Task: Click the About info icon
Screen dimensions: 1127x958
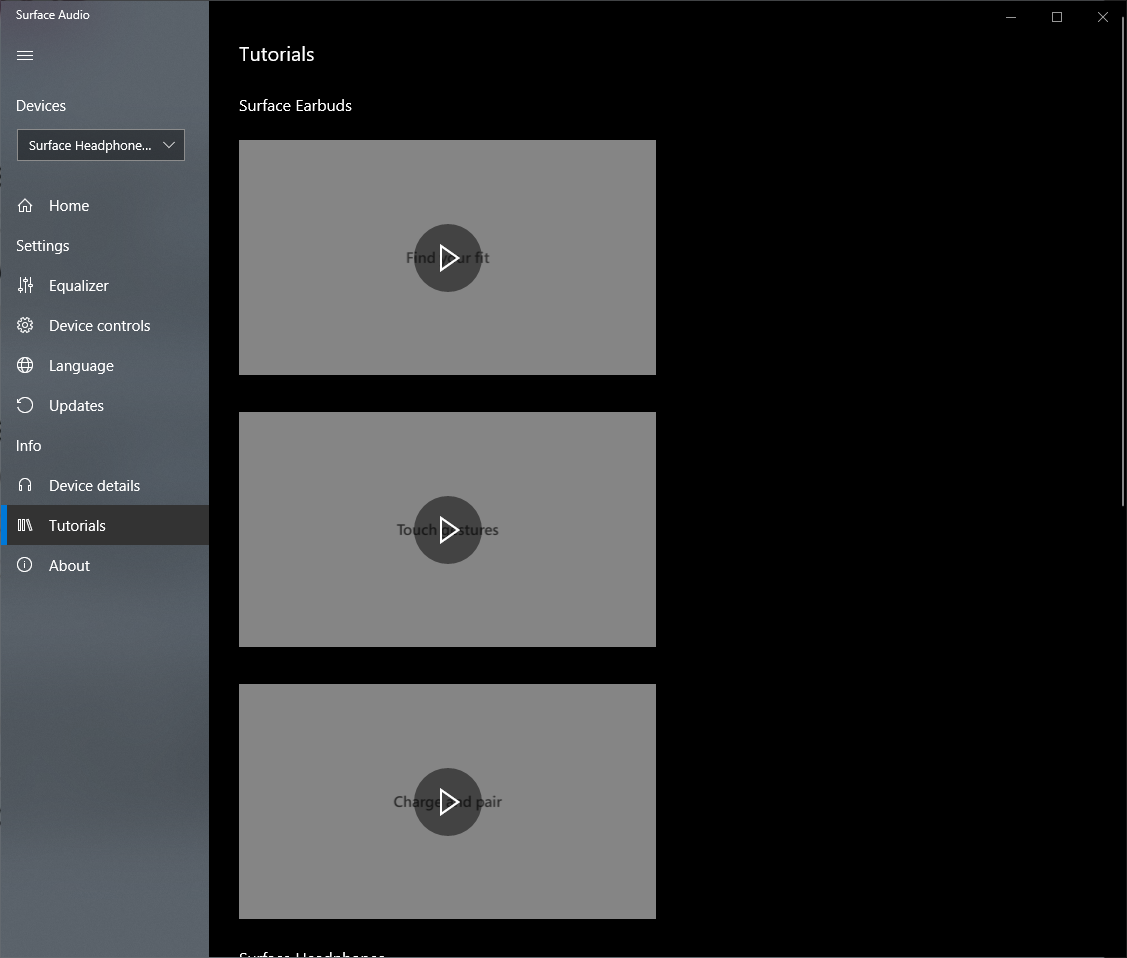Action: coord(26,566)
